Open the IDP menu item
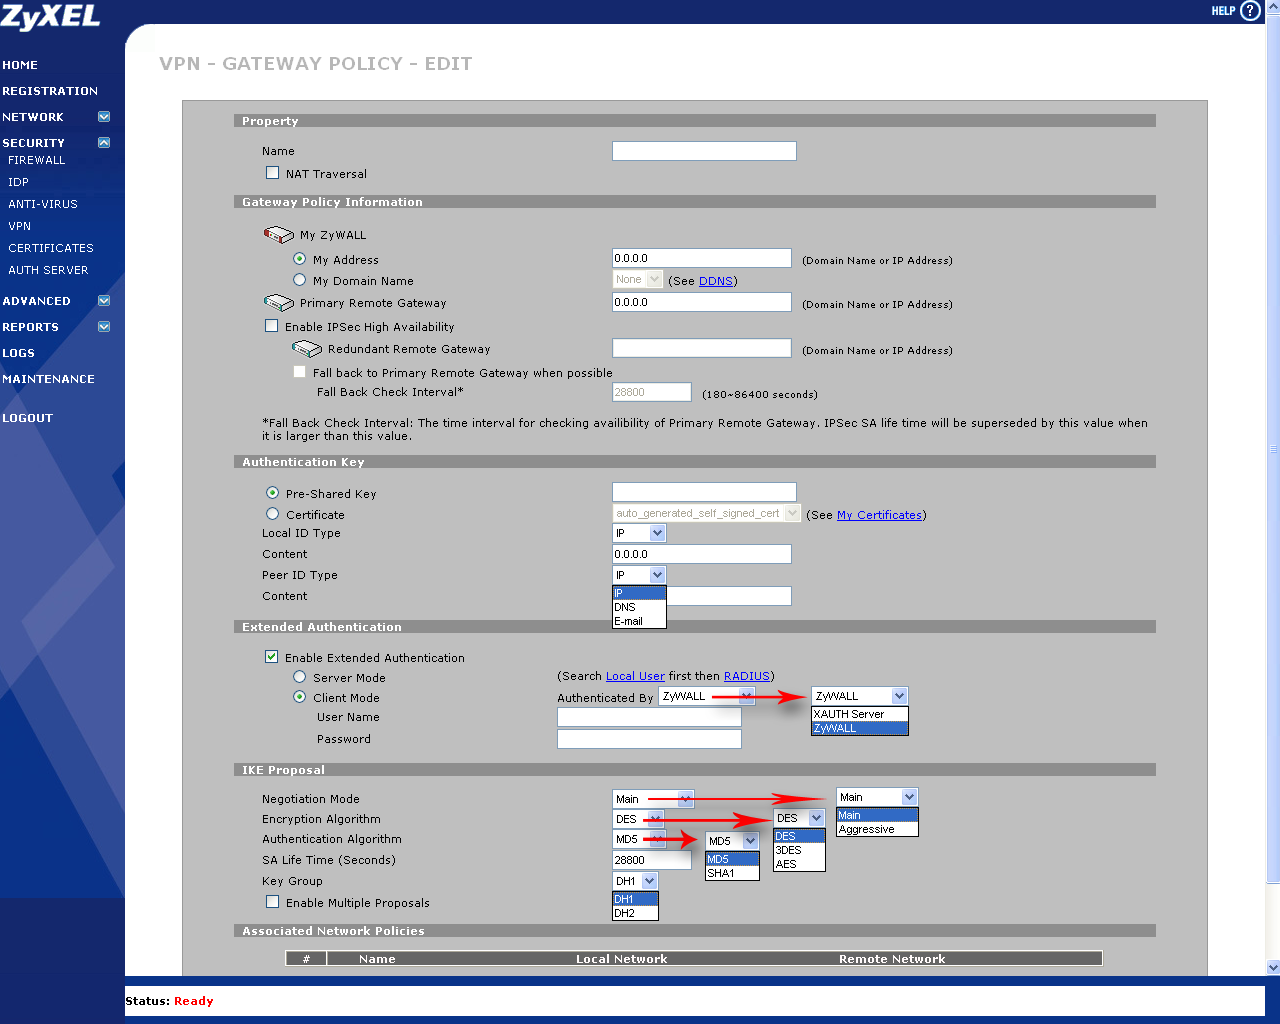This screenshot has width=1280, height=1024. [x=18, y=182]
